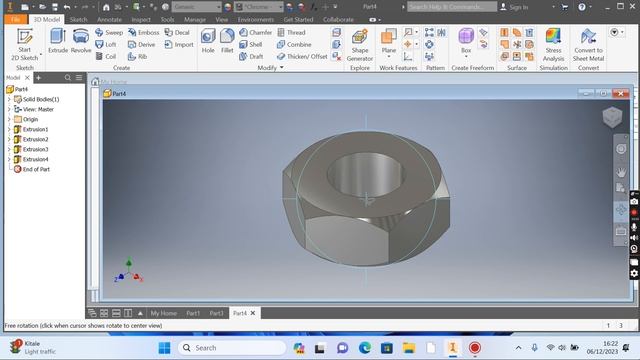This screenshot has width=640, height=360.
Task: Add a Thread feature
Action: click(x=291, y=32)
